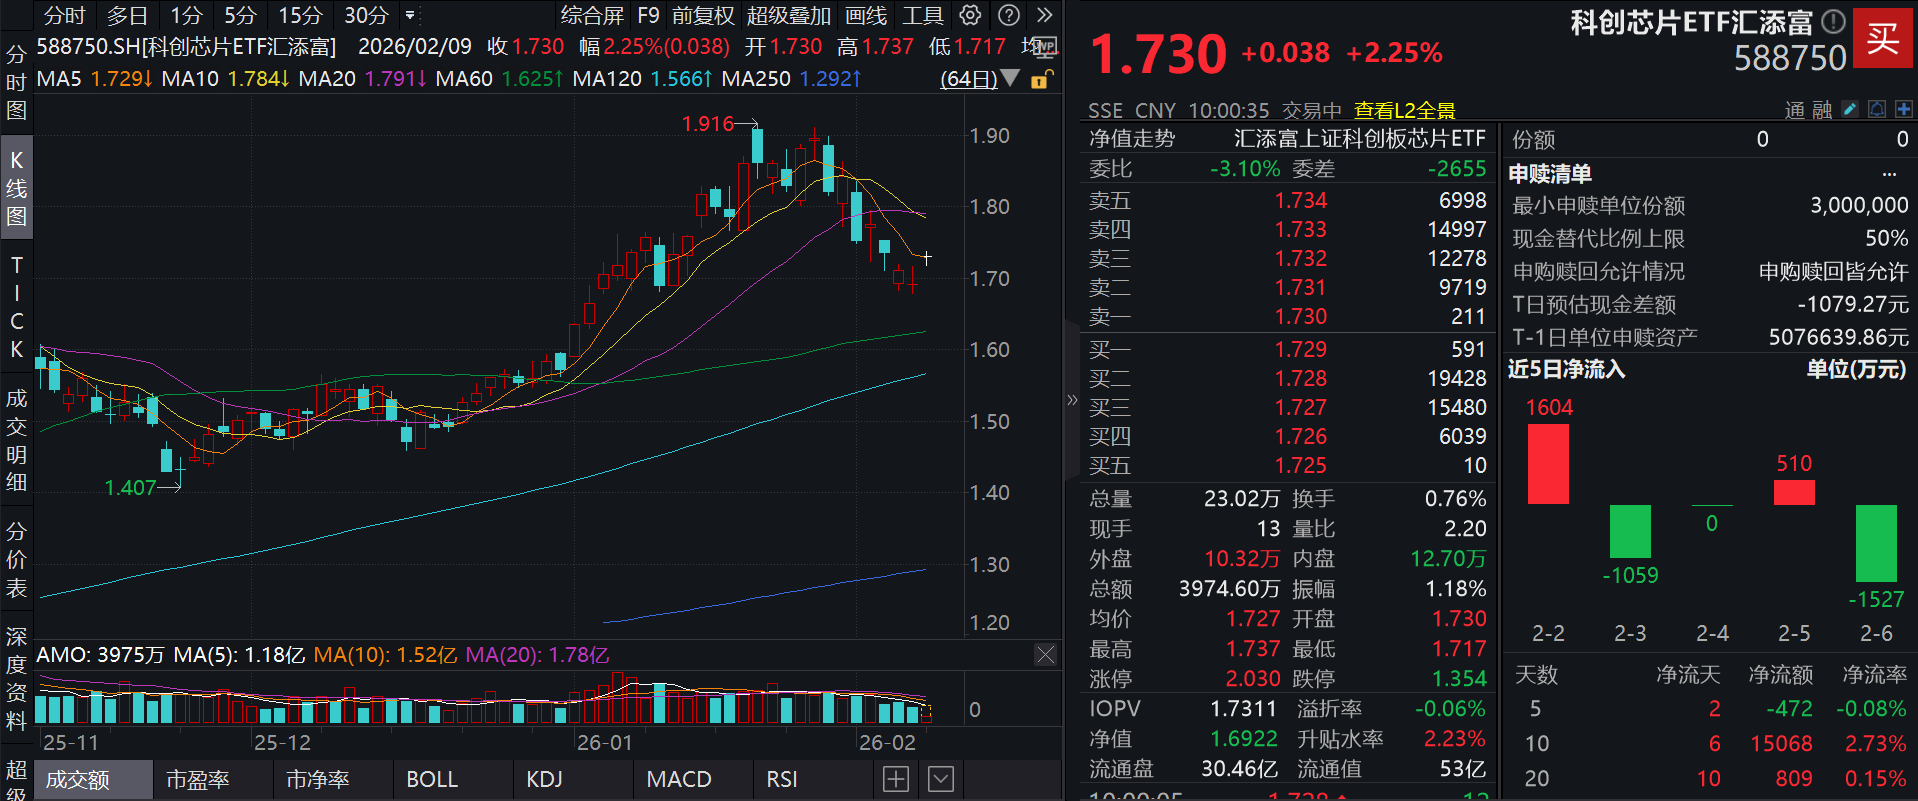The height and width of the screenshot is (801, 1918).
Task: Click the help question mark icon
Action: [1009, 15]
